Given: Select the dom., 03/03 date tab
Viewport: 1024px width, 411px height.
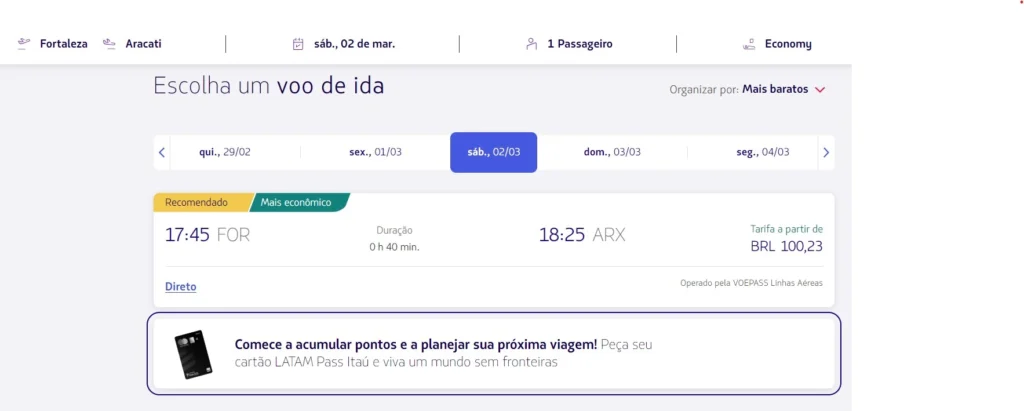Looking at the screenshot, I should [612, 153].
